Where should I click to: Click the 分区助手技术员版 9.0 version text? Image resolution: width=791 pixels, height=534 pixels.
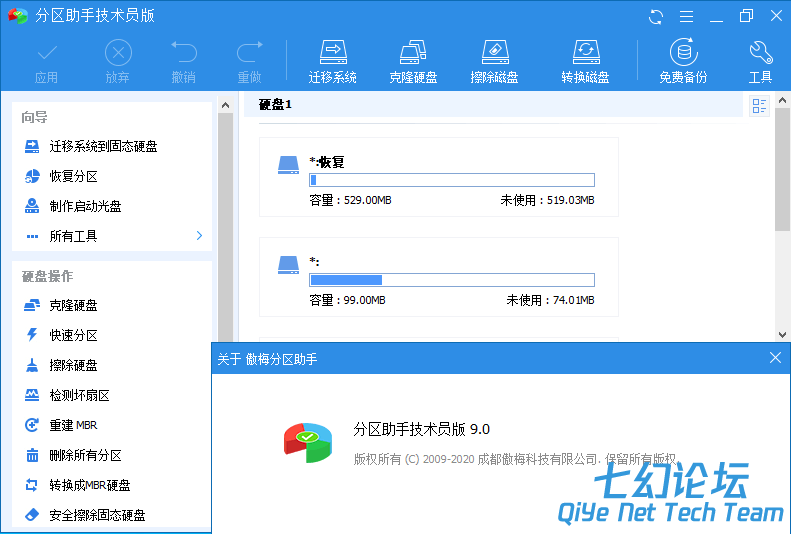(422, 429)
